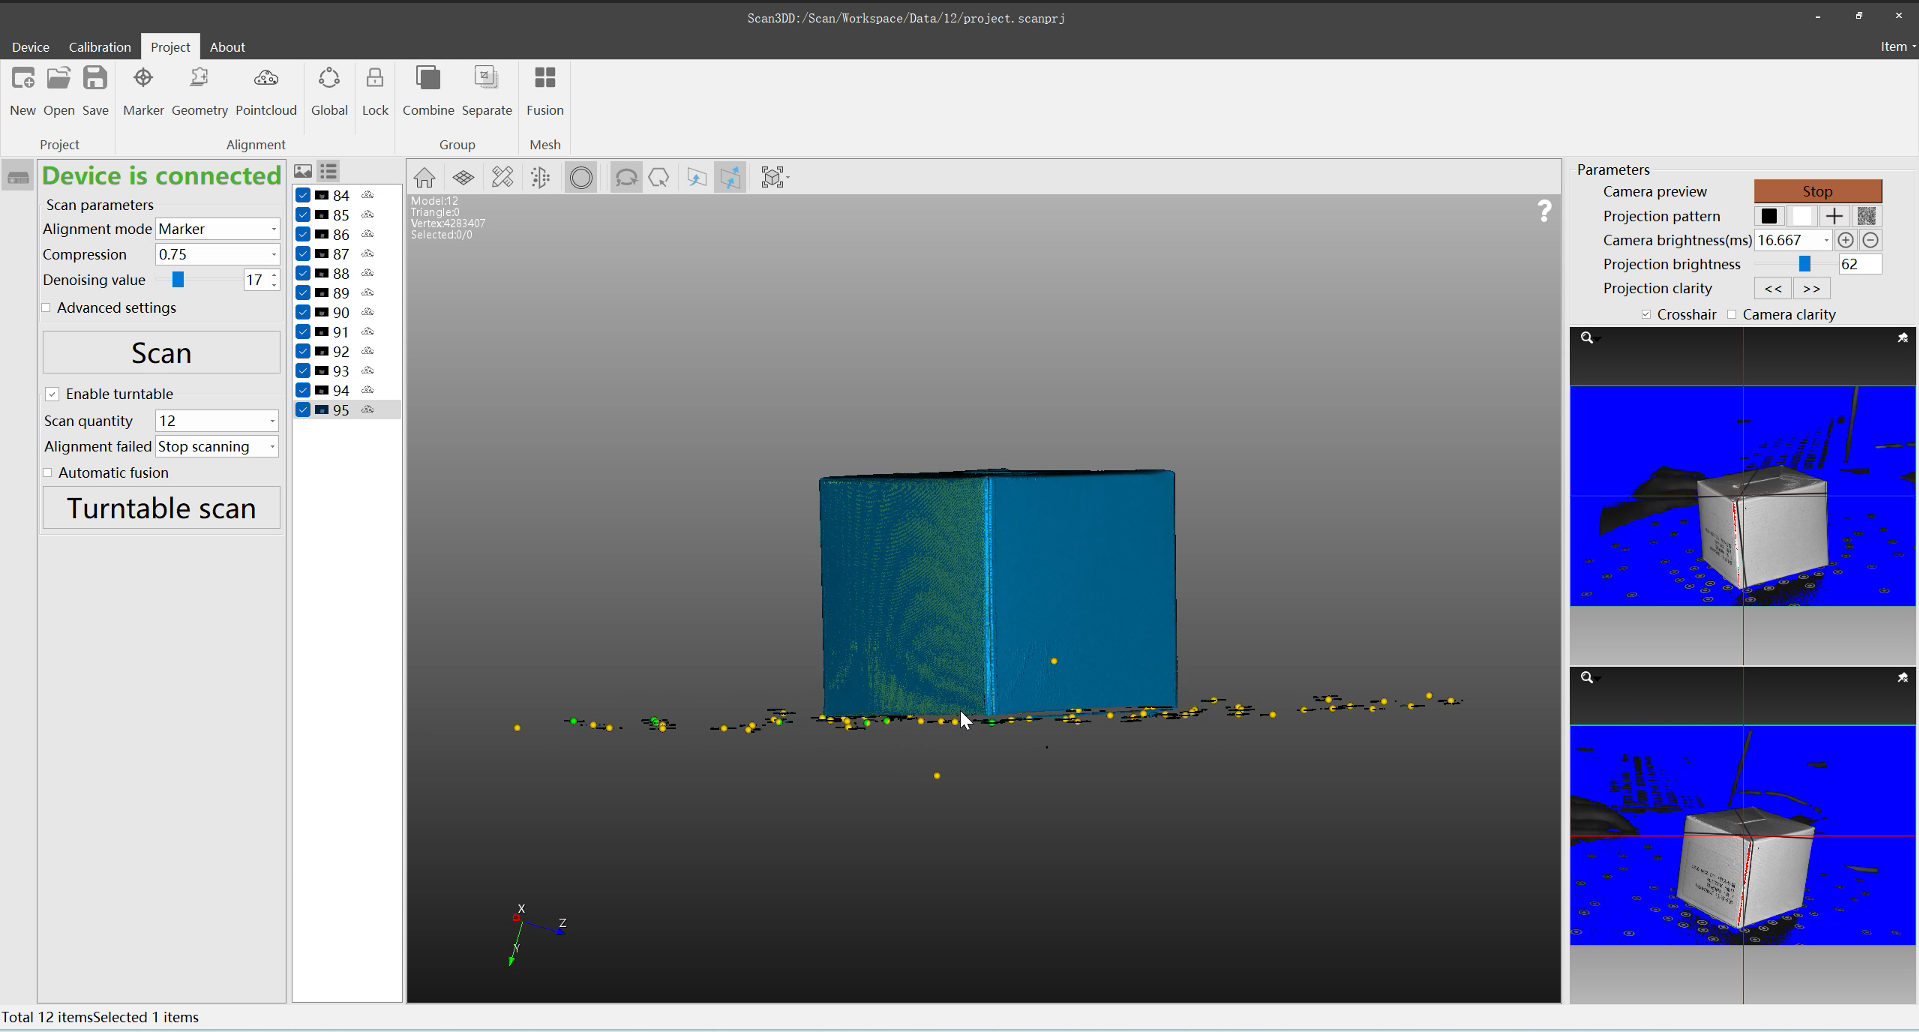Open the About tab
The height and width of the screenshot is (1032, 1919).
tap(227, 47)
